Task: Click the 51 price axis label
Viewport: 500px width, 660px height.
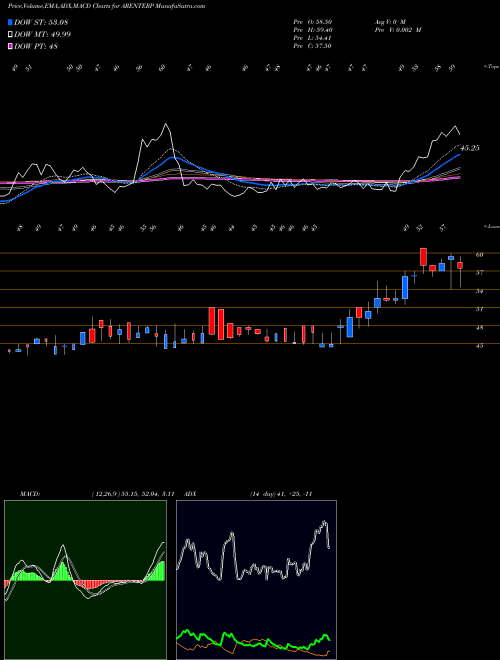Action: coord(479,309)
